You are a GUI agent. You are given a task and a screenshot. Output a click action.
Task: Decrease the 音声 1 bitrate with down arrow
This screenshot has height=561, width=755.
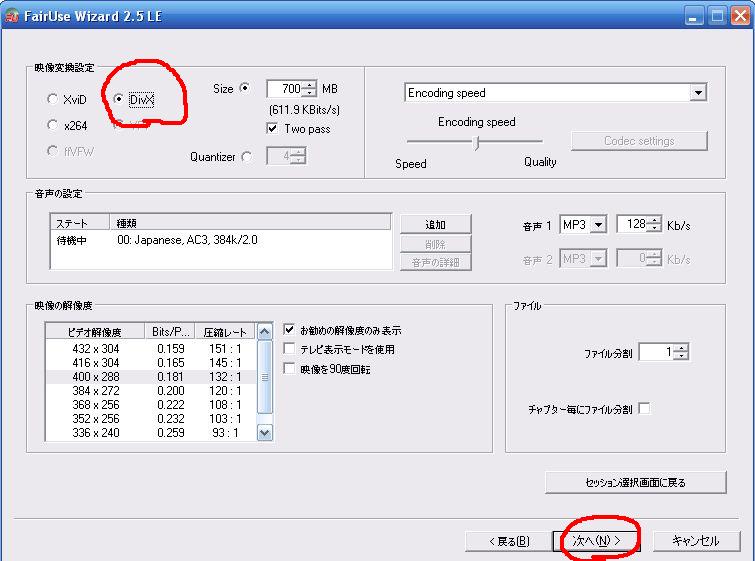point(653,228)
